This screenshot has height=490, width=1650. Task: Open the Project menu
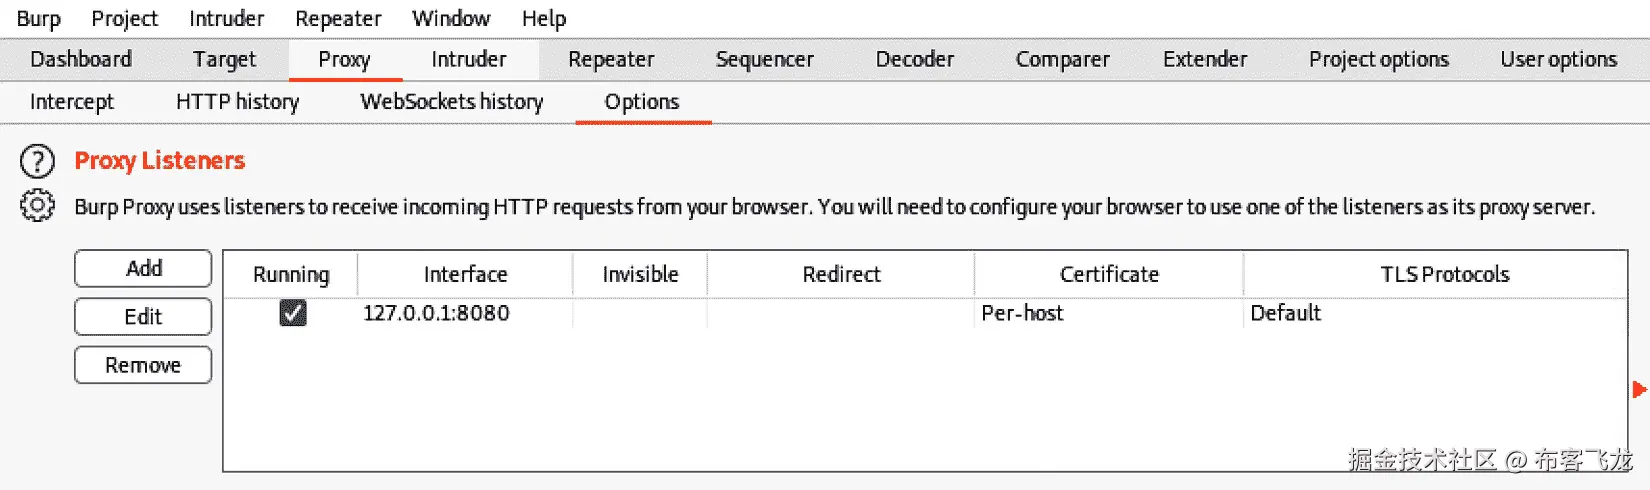tap(124, 18)
